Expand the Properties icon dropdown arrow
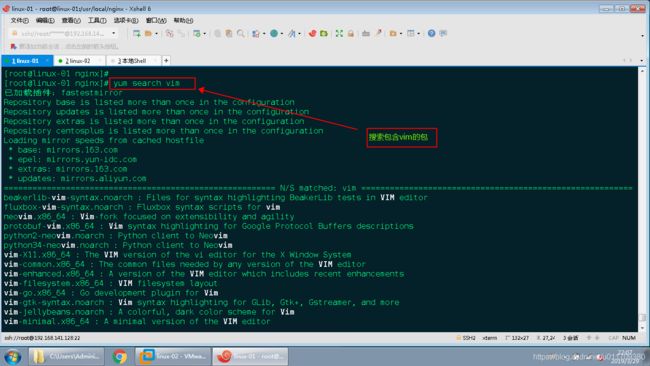650x366 pixels. point(205,34)
